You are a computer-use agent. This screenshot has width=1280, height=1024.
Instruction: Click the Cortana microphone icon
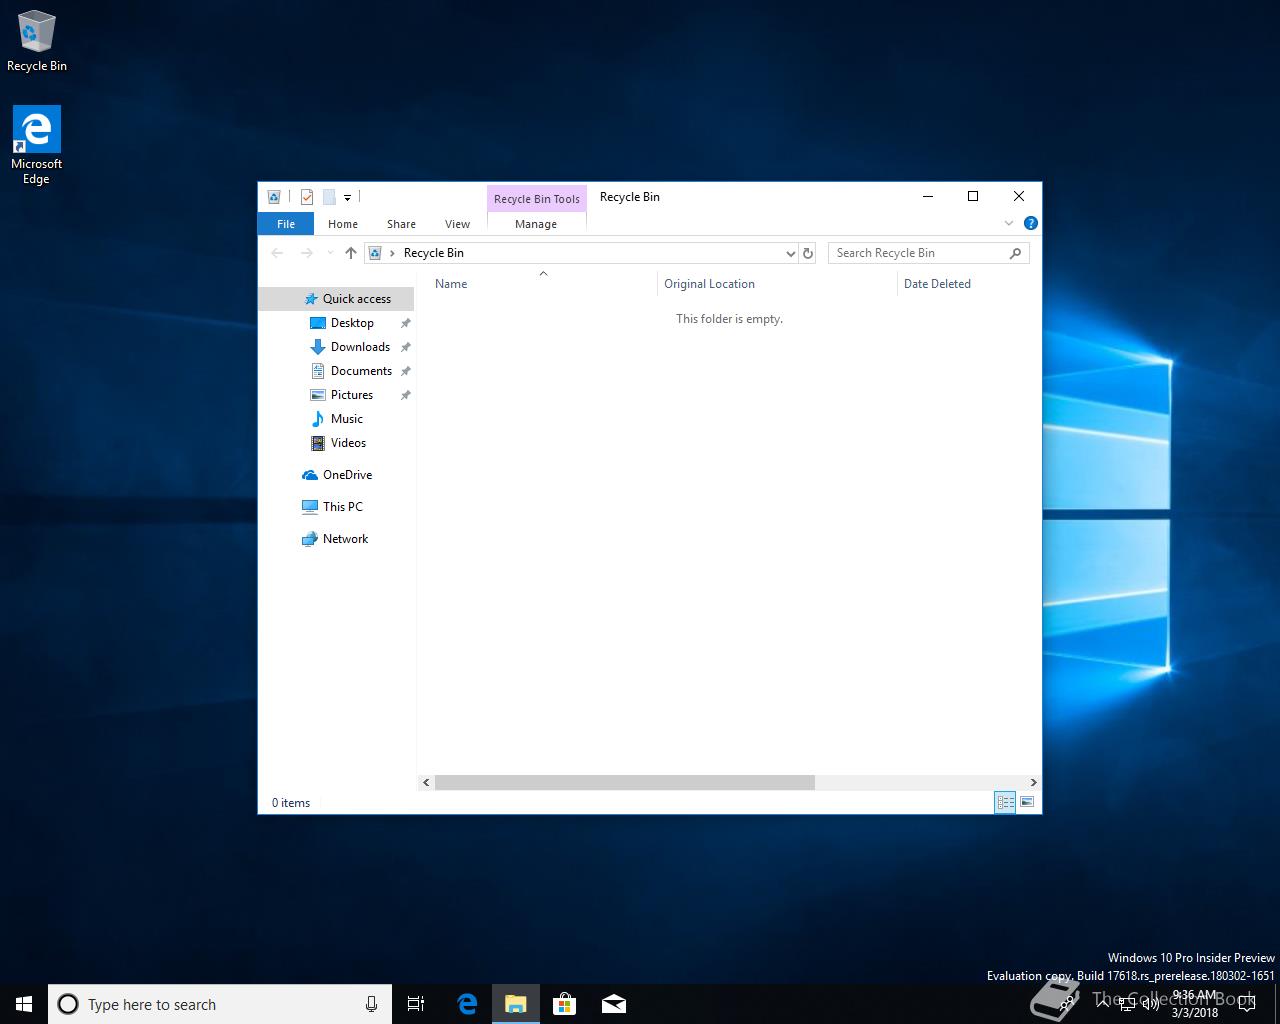(371, 1004)
